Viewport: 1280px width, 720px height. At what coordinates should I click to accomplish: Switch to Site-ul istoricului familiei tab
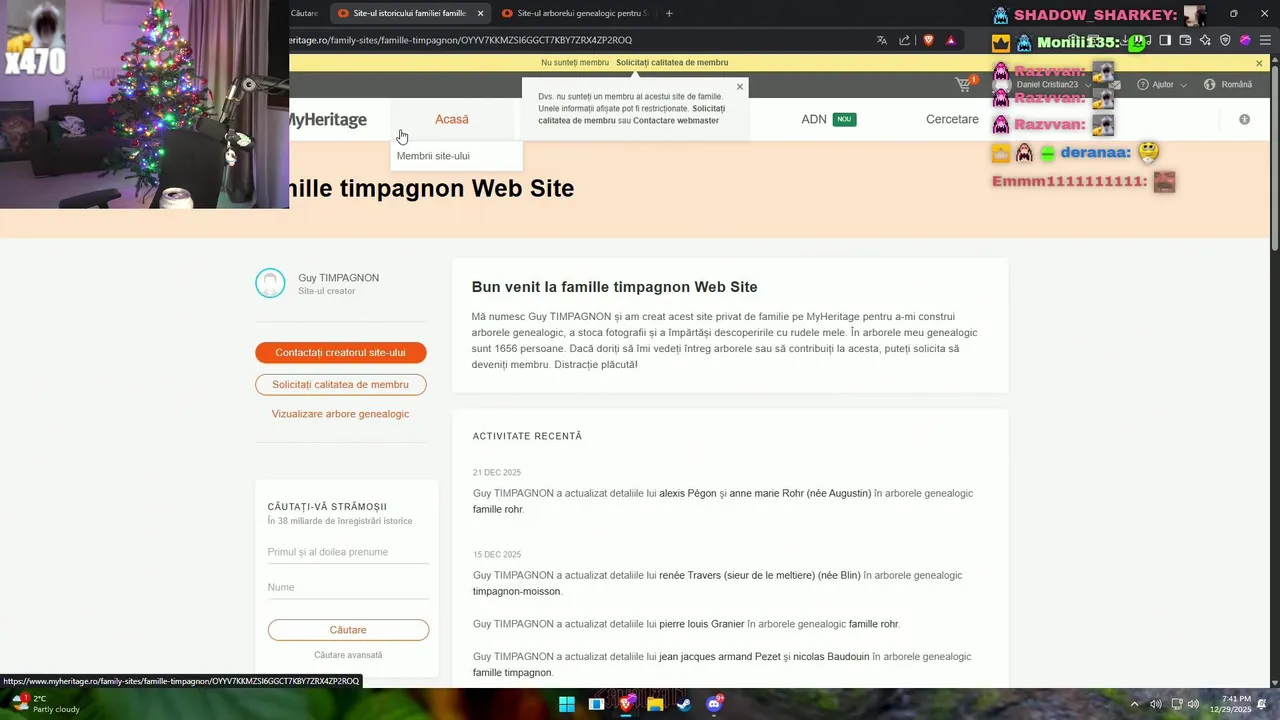[410, 13]
